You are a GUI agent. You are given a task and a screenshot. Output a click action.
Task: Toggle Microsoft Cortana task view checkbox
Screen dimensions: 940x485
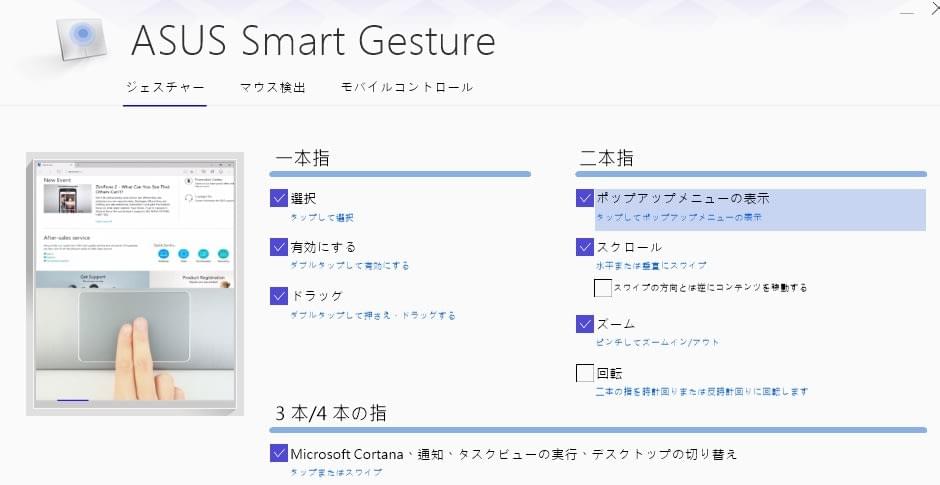pyautogui.click(x=279, y=453)
